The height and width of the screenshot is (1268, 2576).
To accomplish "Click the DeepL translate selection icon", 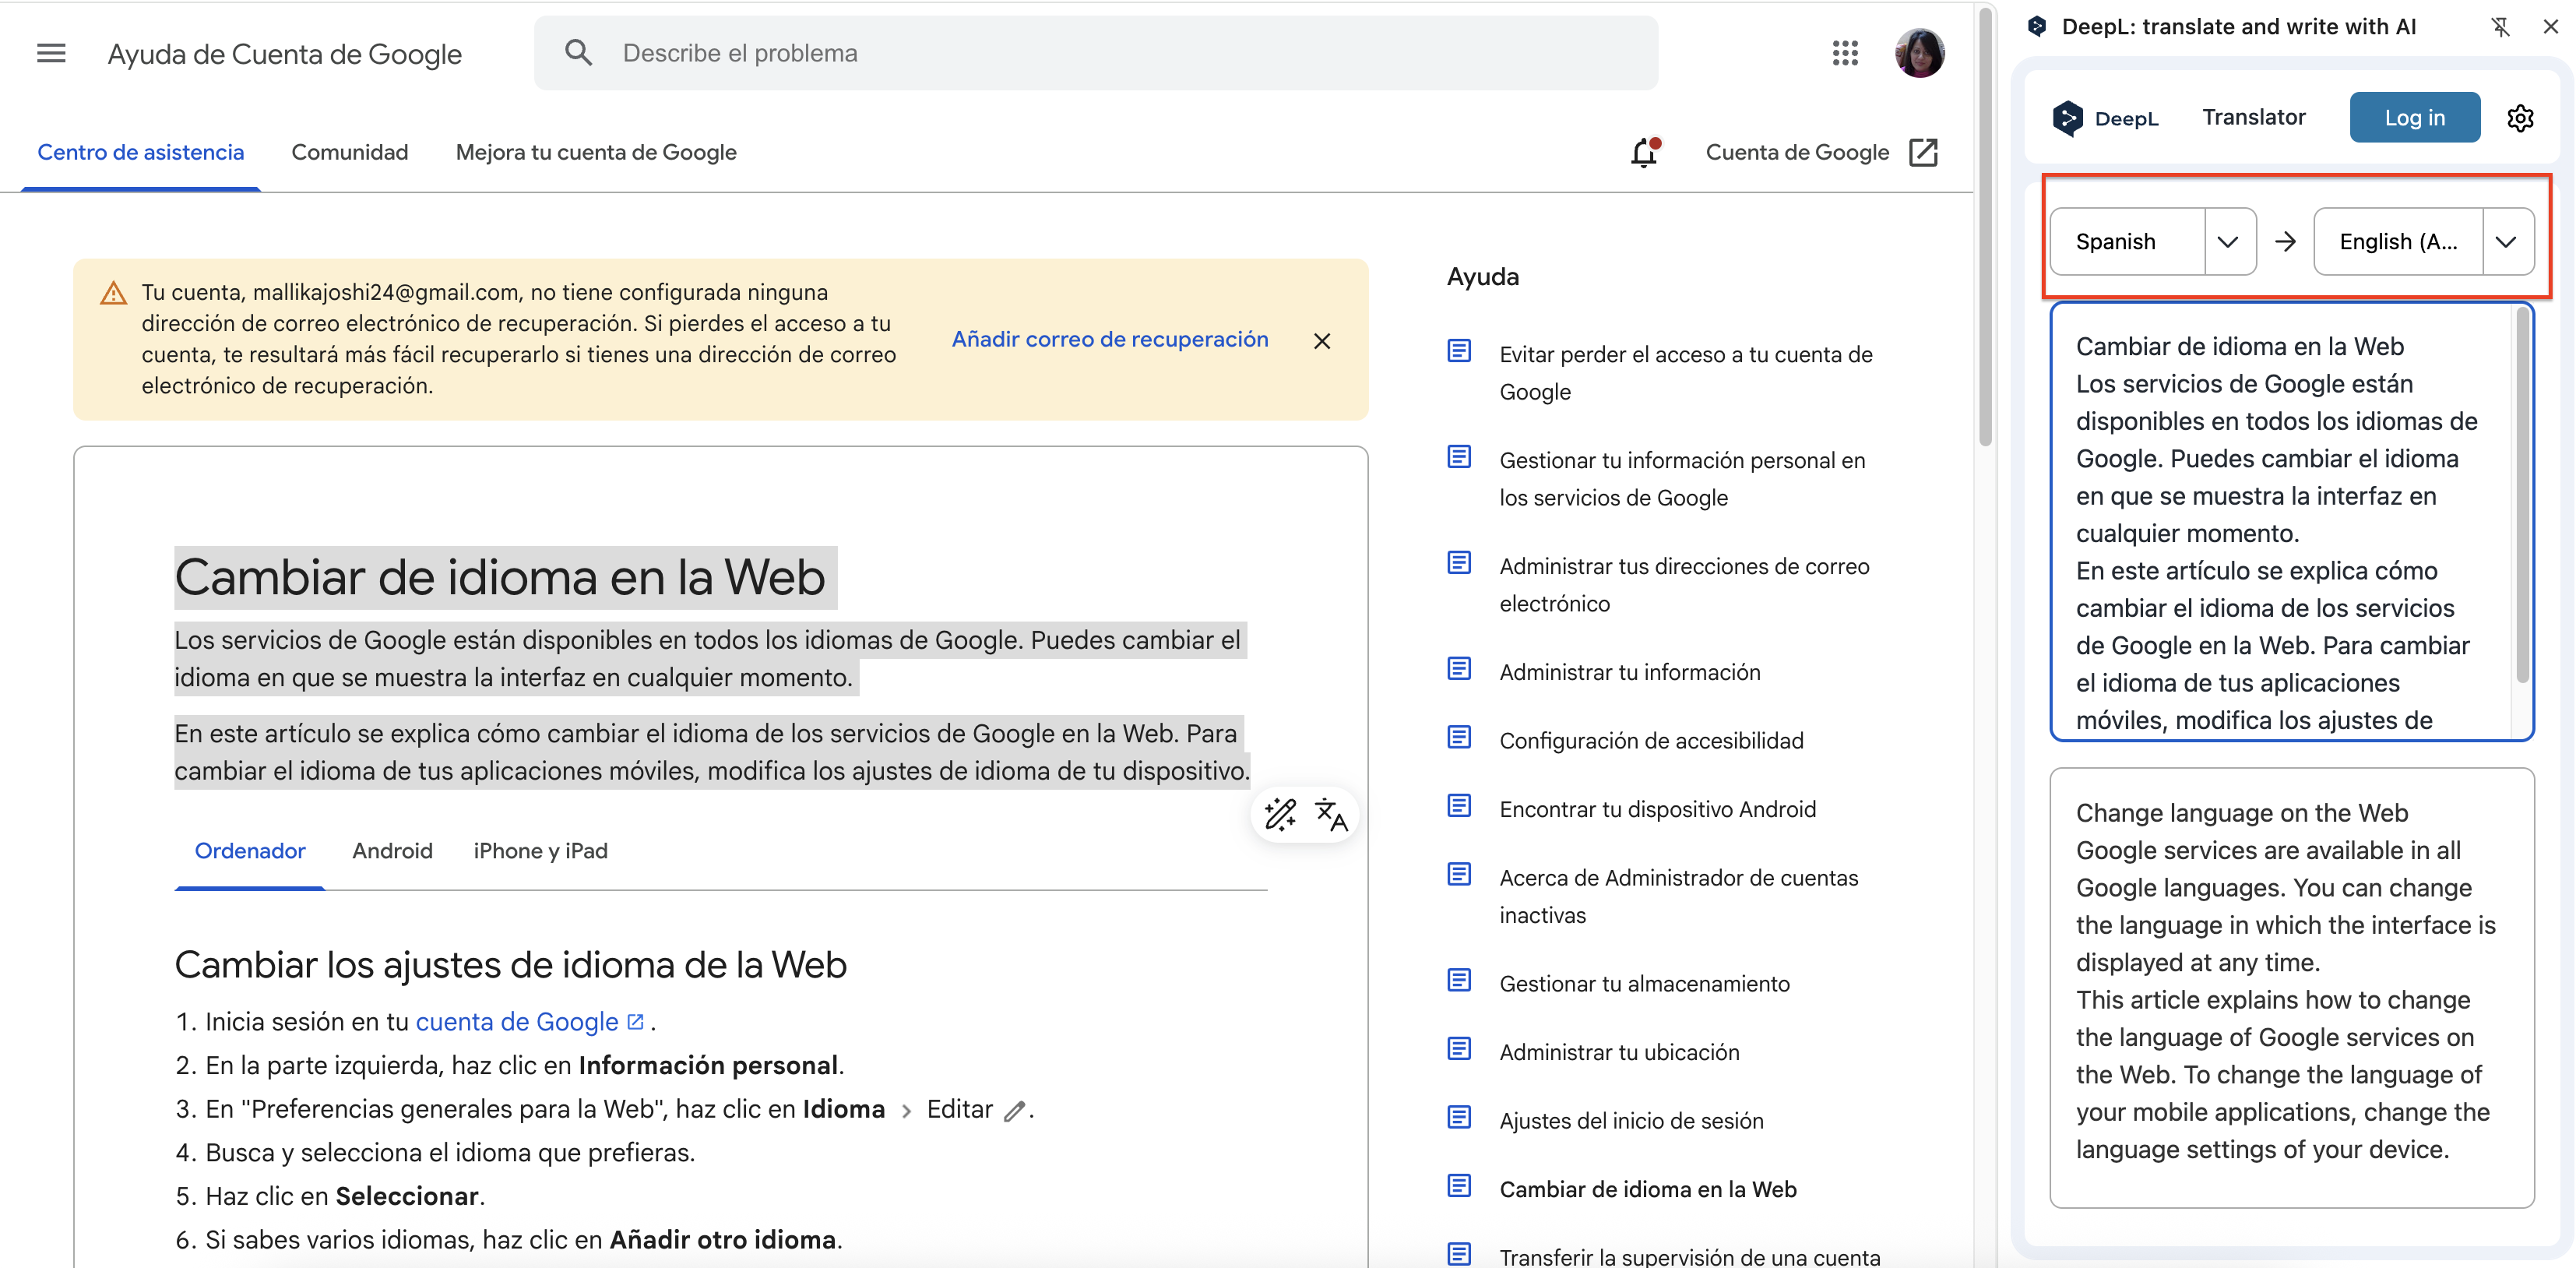I will point(1330,815).
